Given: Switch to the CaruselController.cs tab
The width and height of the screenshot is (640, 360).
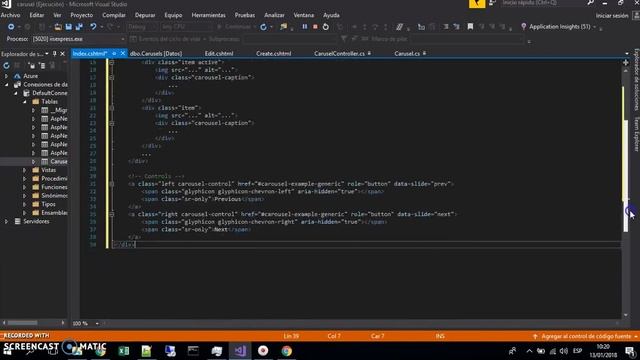Looking at the screenshot, I should [339, 53].
